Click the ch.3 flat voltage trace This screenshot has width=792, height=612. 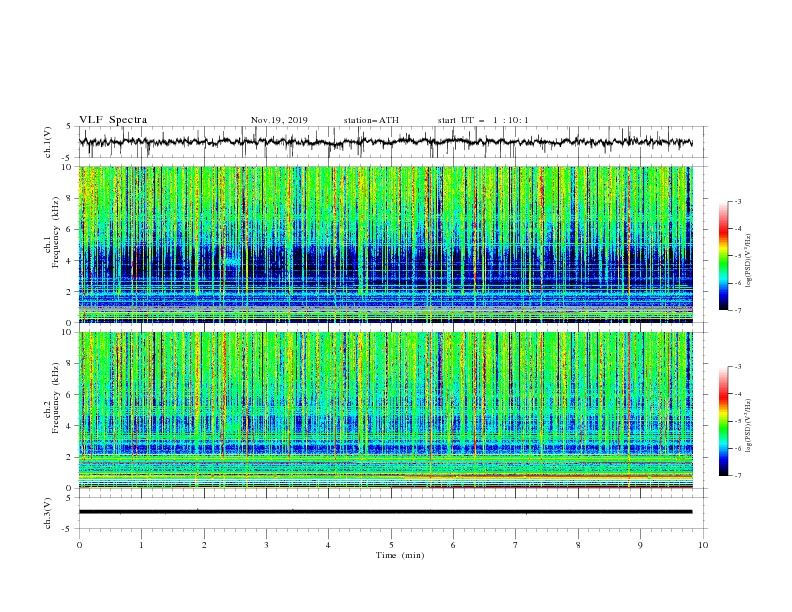coord(385,512)
